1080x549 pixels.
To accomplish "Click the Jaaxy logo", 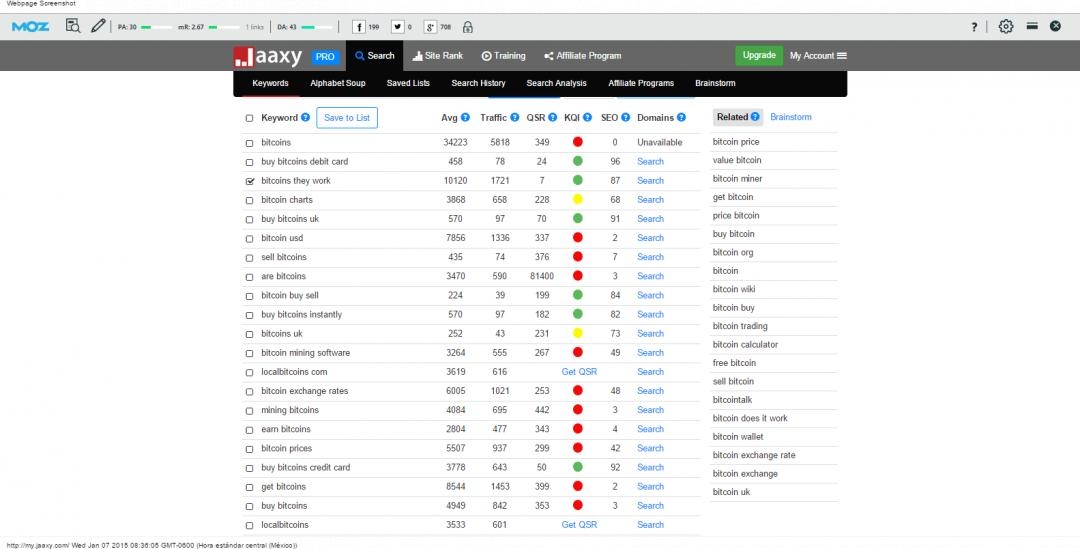I will click(268, 56).
